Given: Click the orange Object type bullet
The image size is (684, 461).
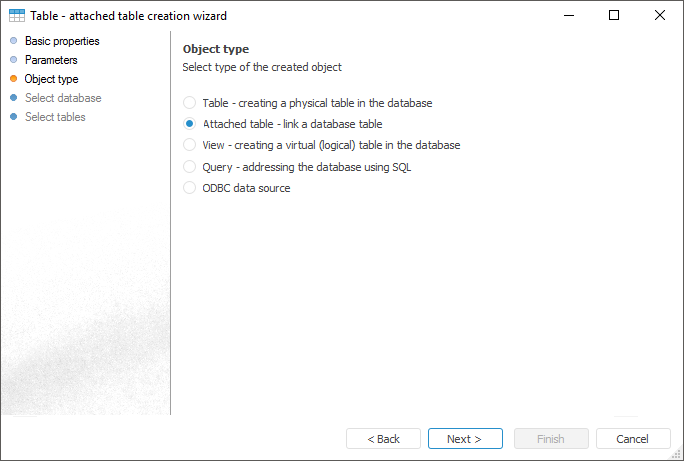Looking at the screenshot, I should [13, 79].
